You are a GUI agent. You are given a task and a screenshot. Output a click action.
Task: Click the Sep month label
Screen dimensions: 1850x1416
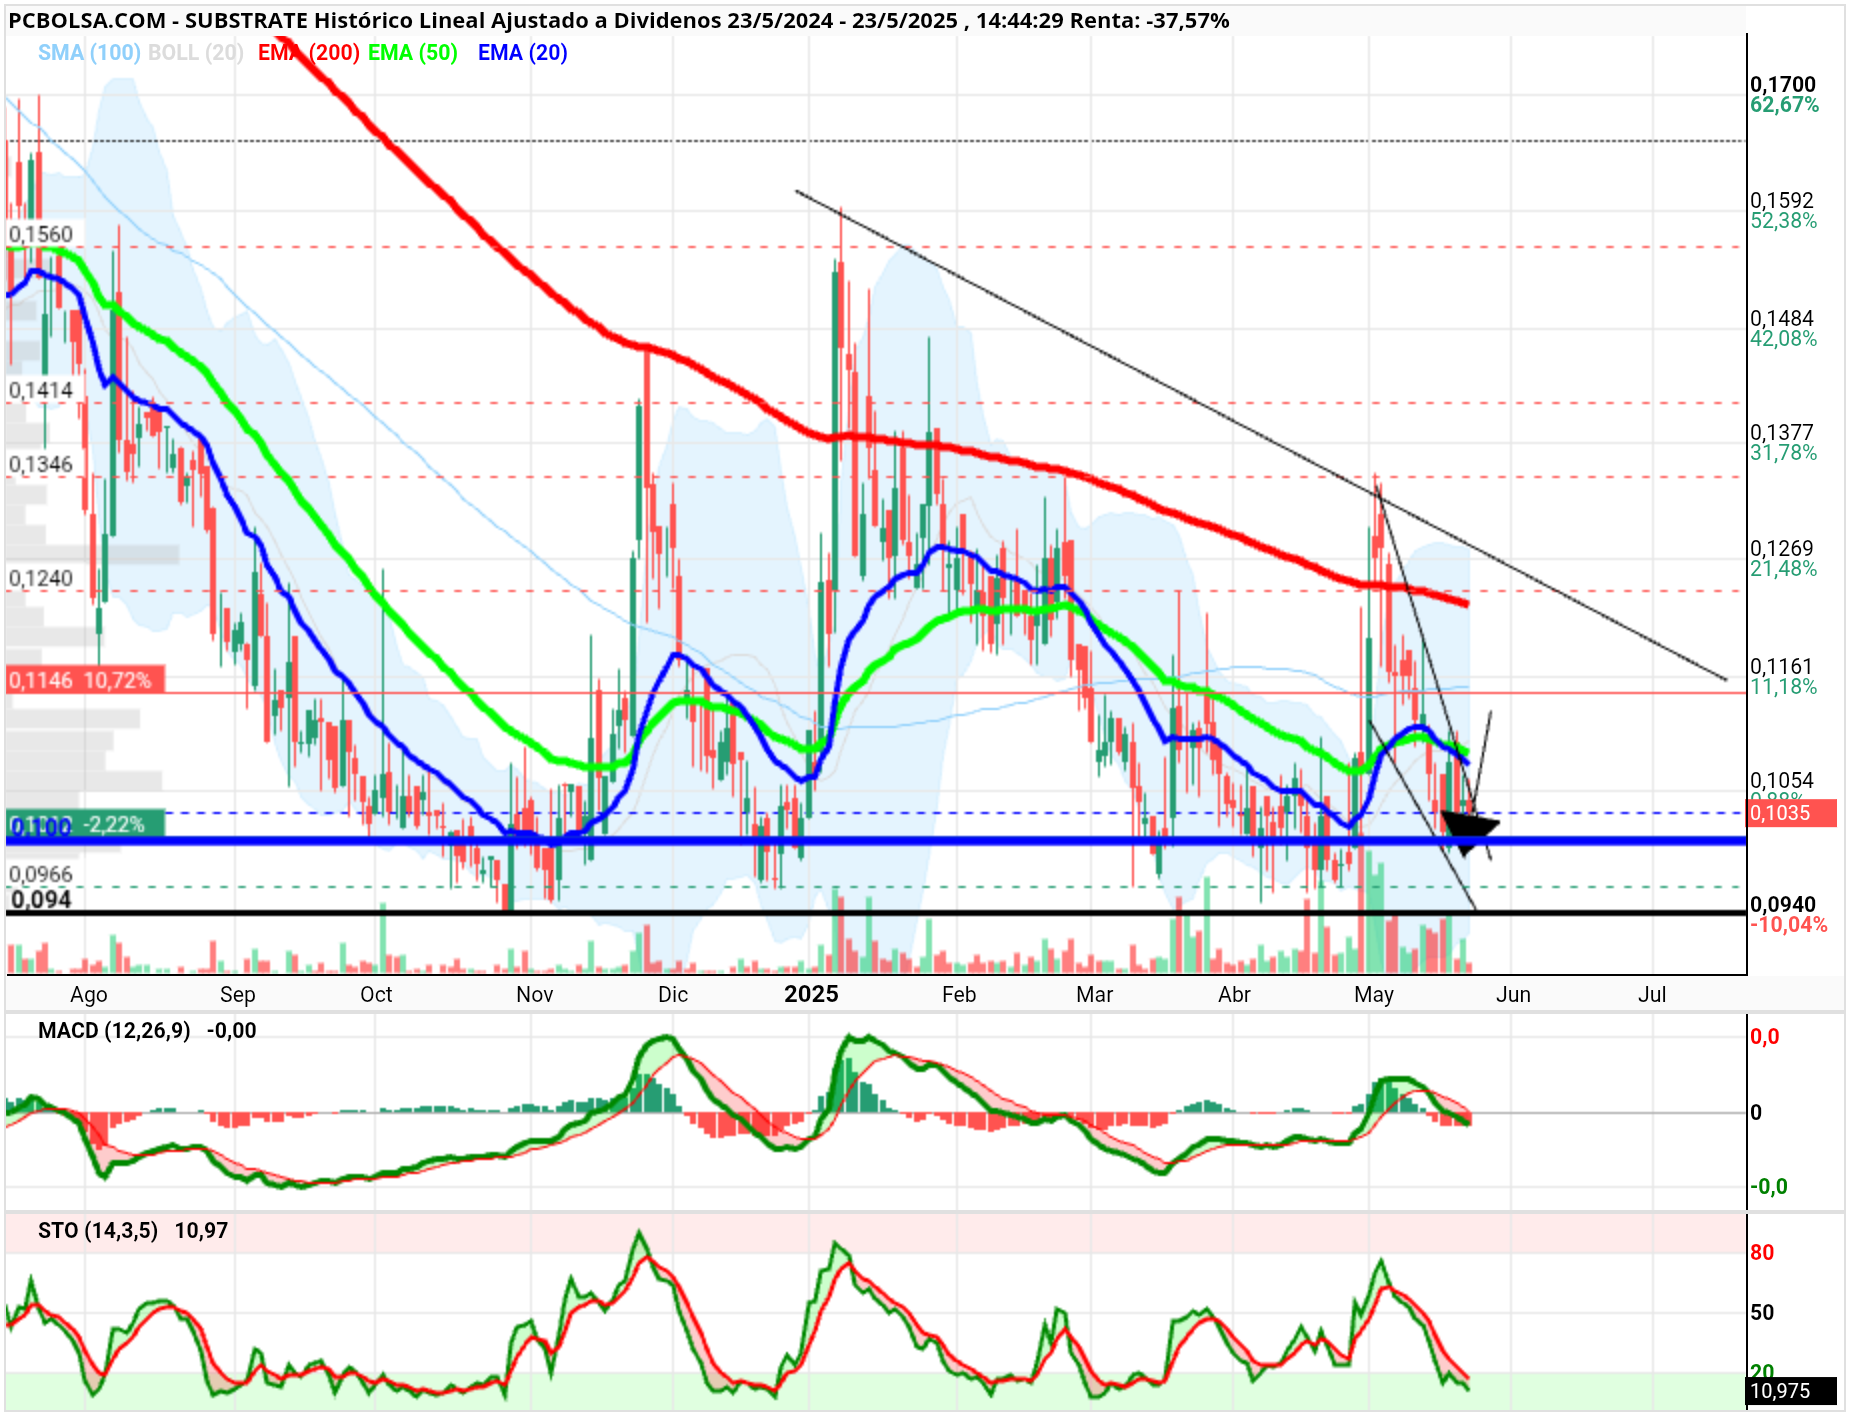(x=238, y=995)
